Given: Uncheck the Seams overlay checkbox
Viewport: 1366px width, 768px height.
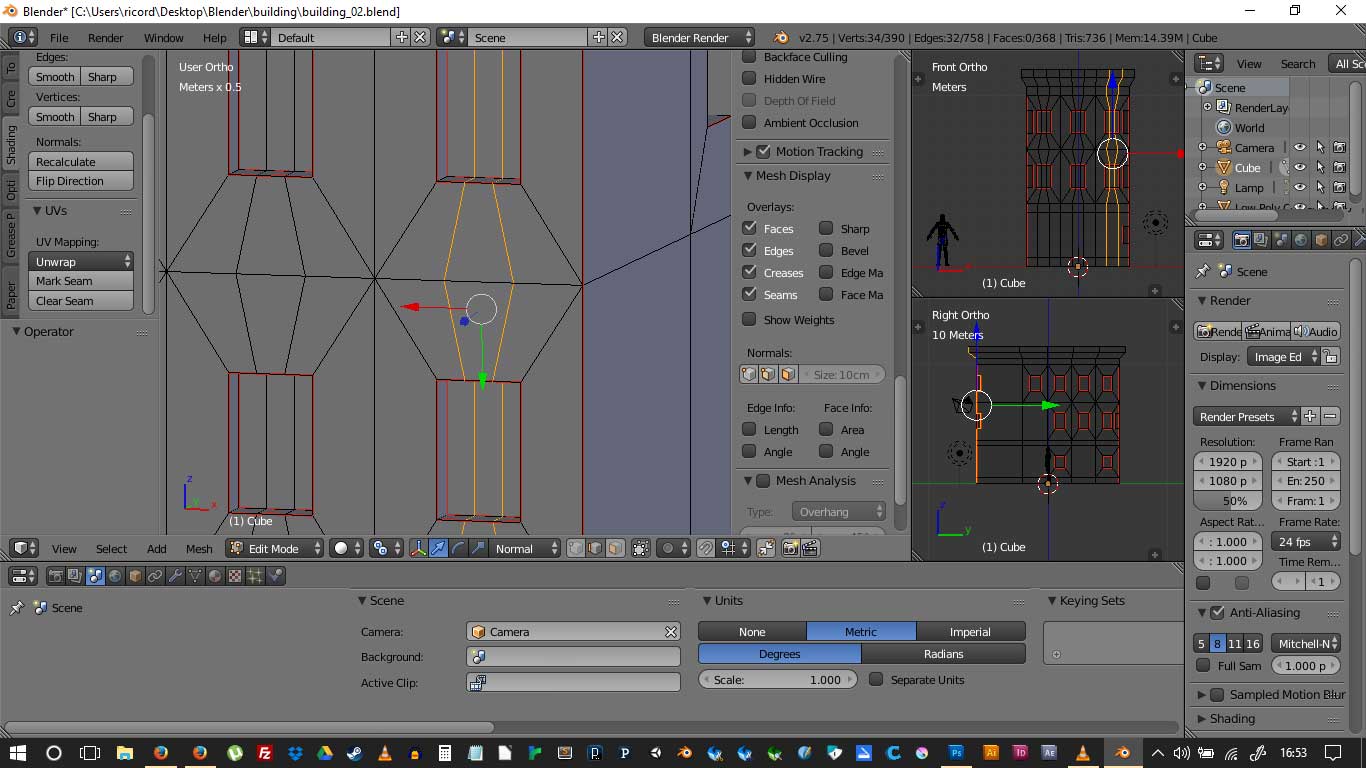Looking at the screenshot, I should (x=749, y=295).
